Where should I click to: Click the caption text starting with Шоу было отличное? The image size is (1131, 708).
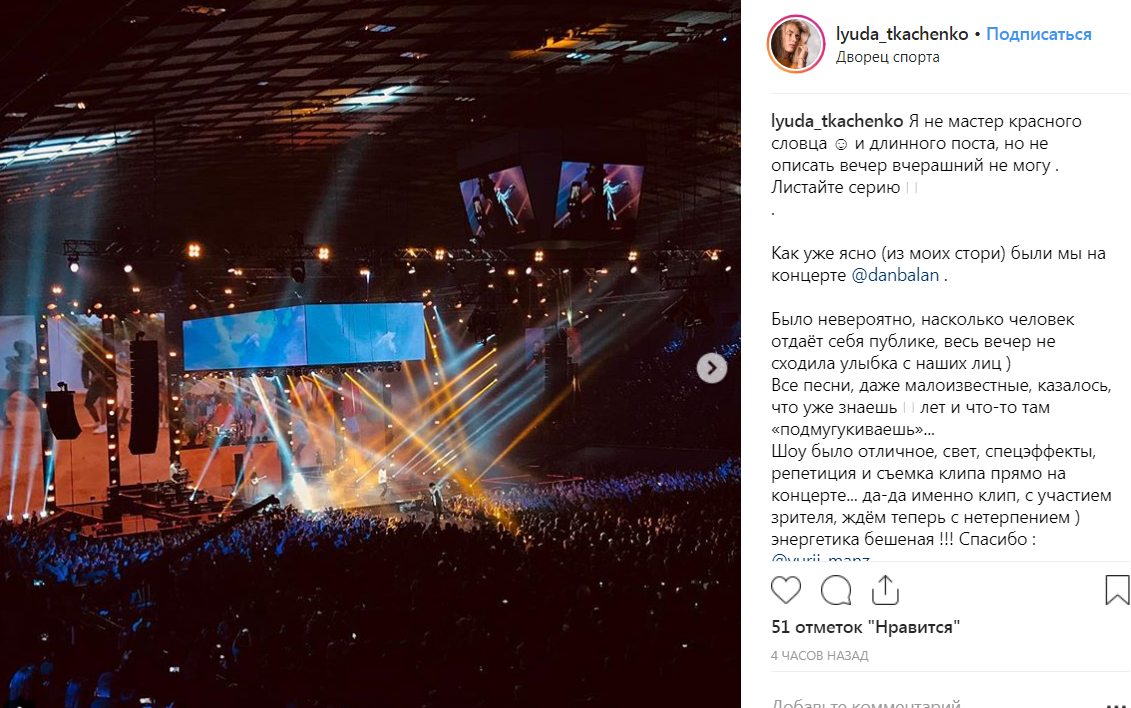click(941, 495)
